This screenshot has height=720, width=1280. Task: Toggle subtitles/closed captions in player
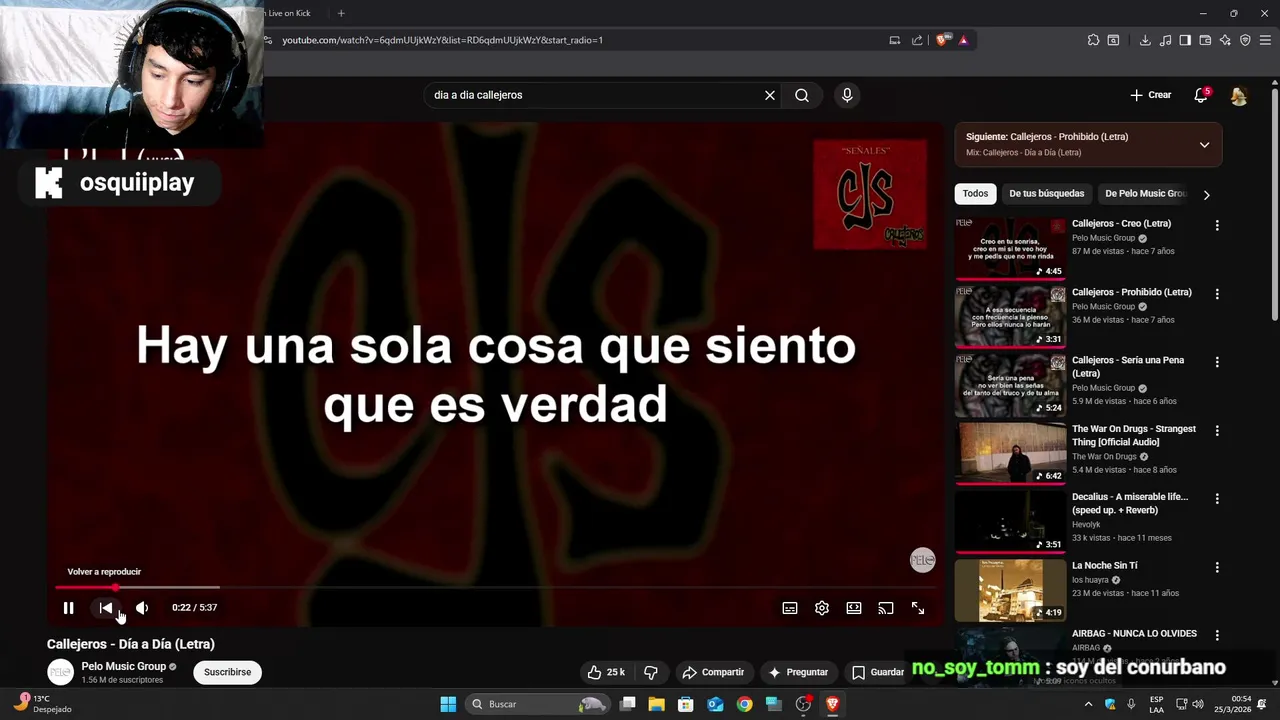click(790, 608)
